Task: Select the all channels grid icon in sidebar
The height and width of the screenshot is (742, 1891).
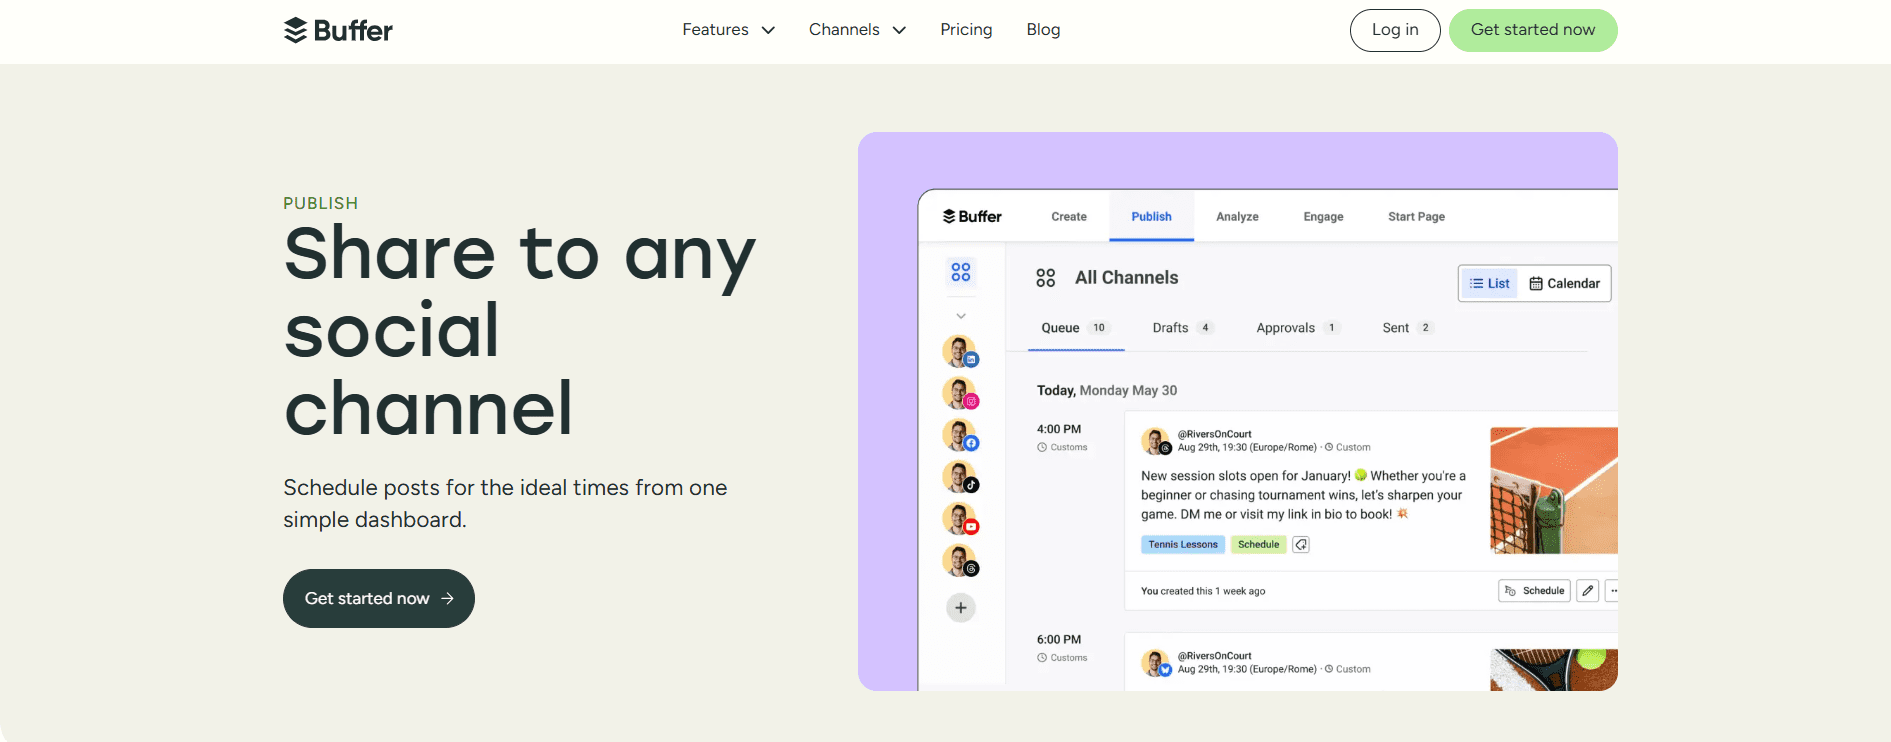Action: pos(961,272)
